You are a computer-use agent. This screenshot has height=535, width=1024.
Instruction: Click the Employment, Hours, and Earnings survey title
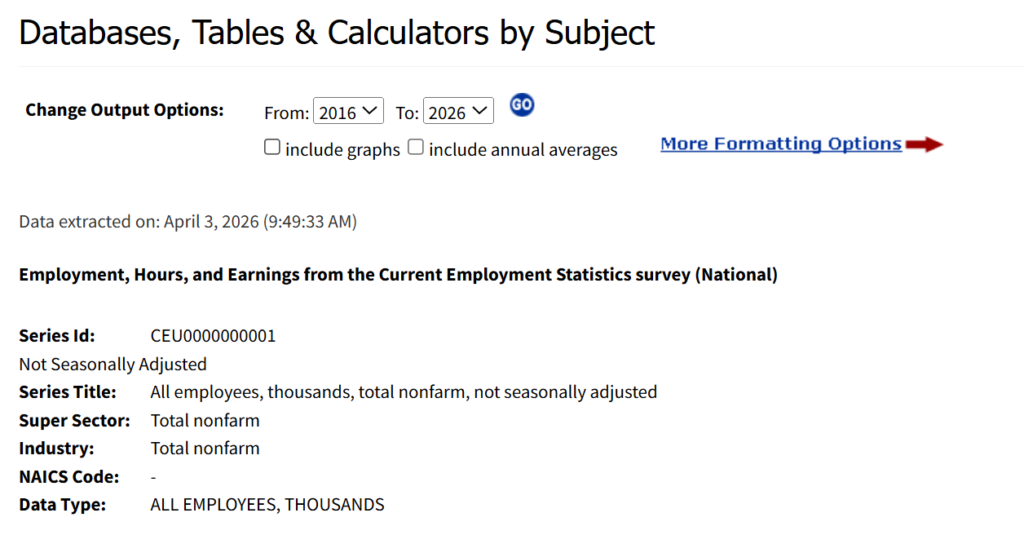coord(398,275)
